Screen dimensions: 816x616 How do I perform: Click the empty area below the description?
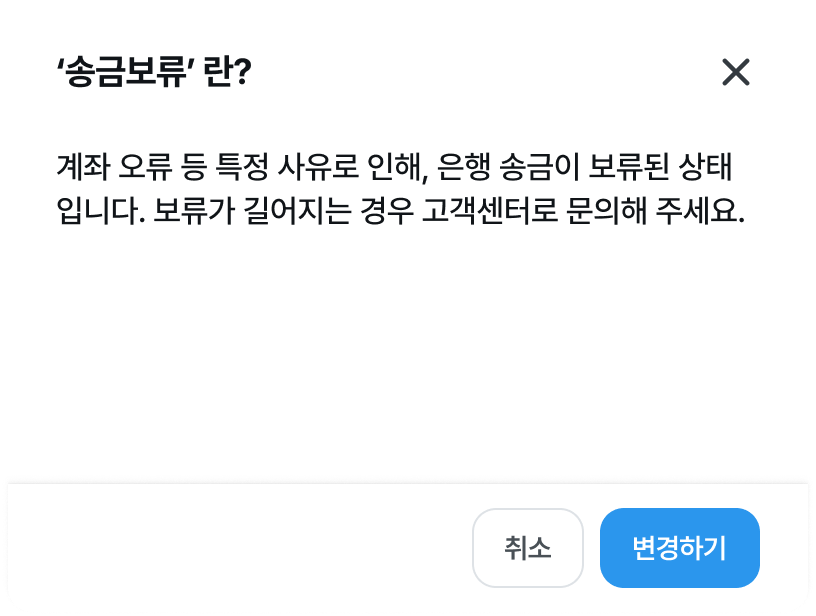(403, 350)
